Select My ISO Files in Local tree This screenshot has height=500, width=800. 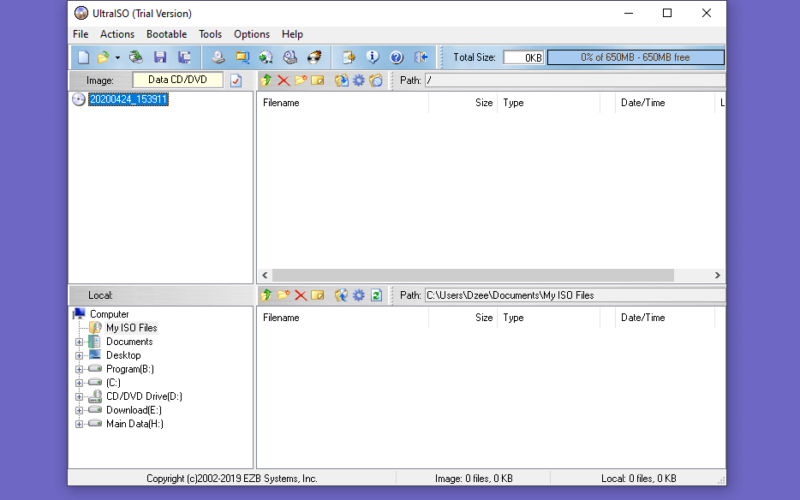coord(131,328)
